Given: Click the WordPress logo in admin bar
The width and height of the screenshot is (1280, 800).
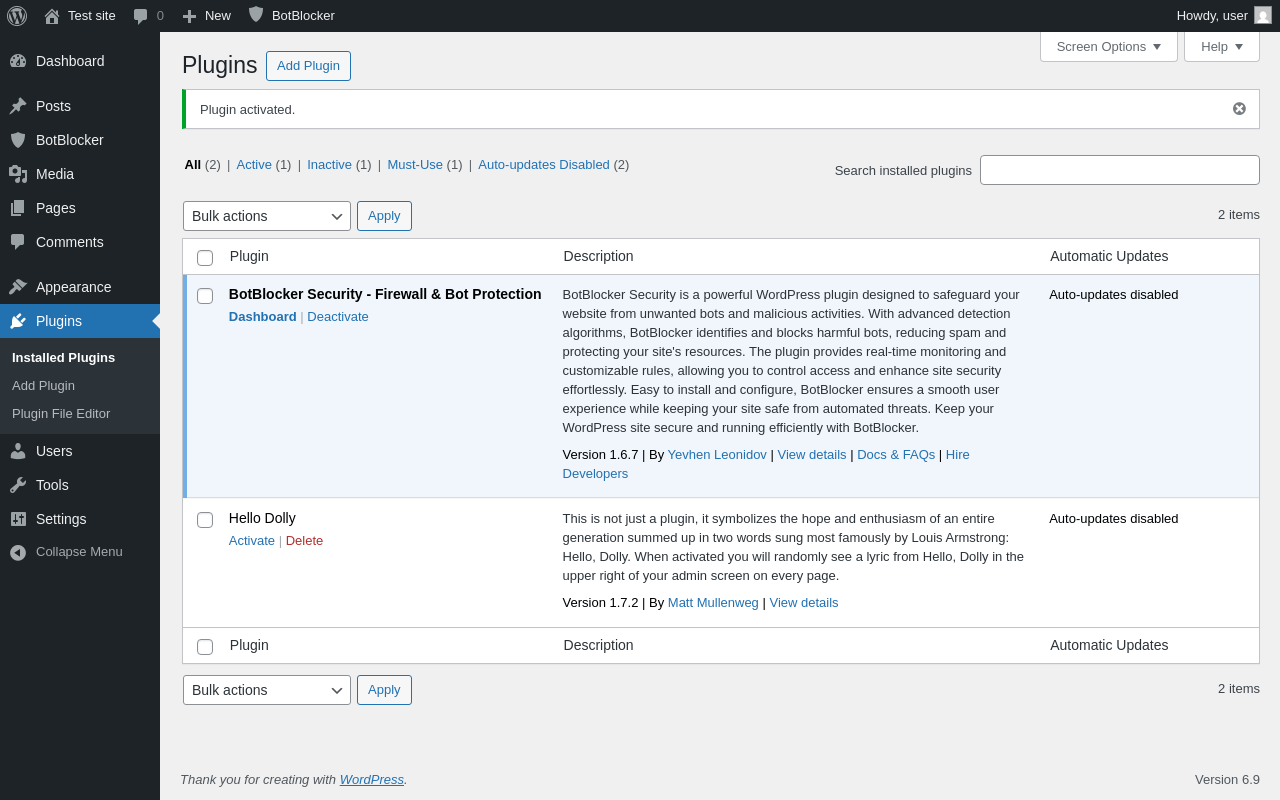Looking at the screenshot, I should pos(17,16).
